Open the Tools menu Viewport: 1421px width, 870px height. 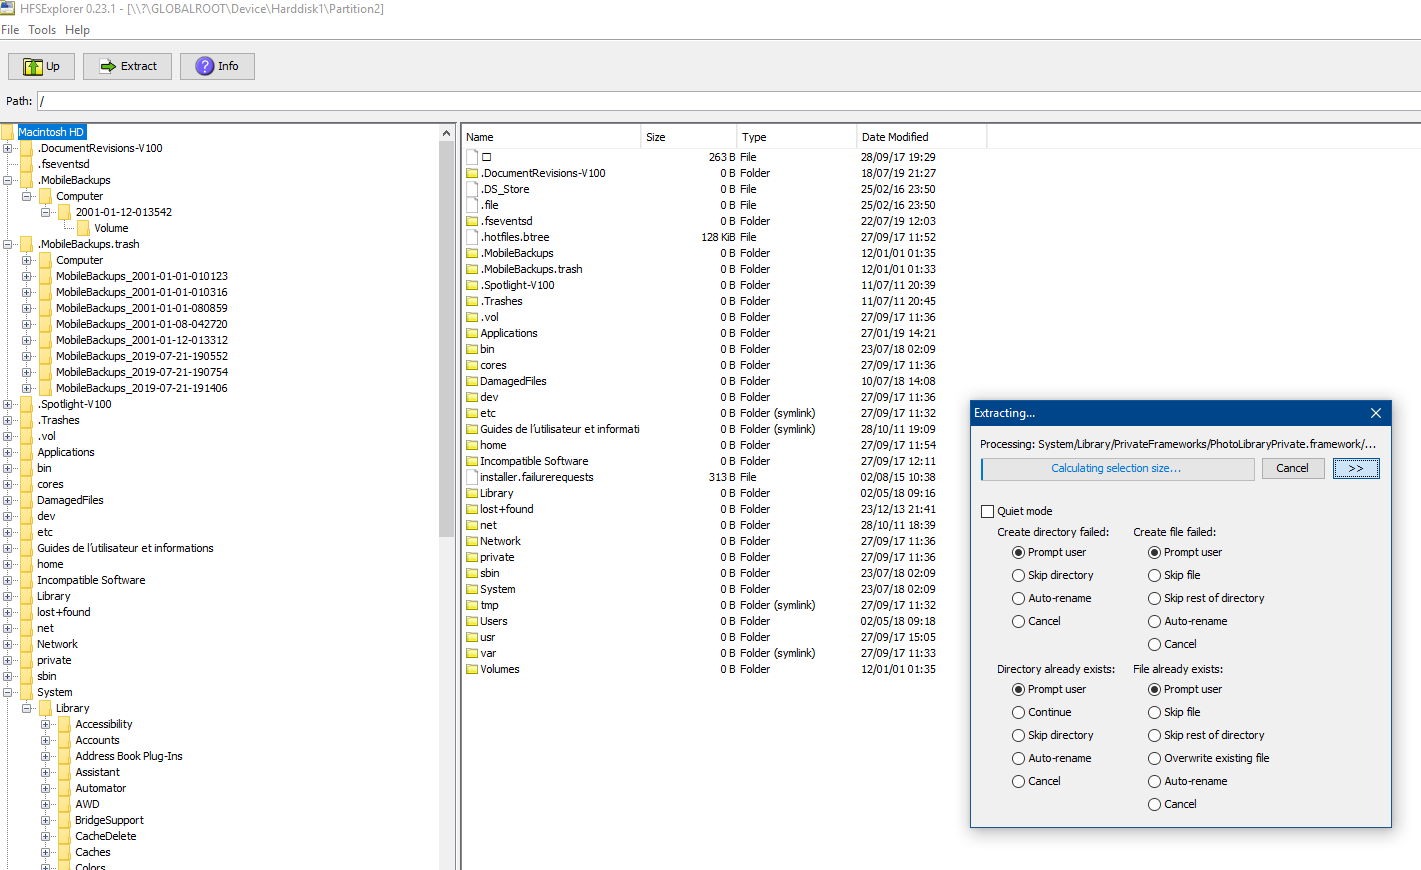(x=42, y=30)
